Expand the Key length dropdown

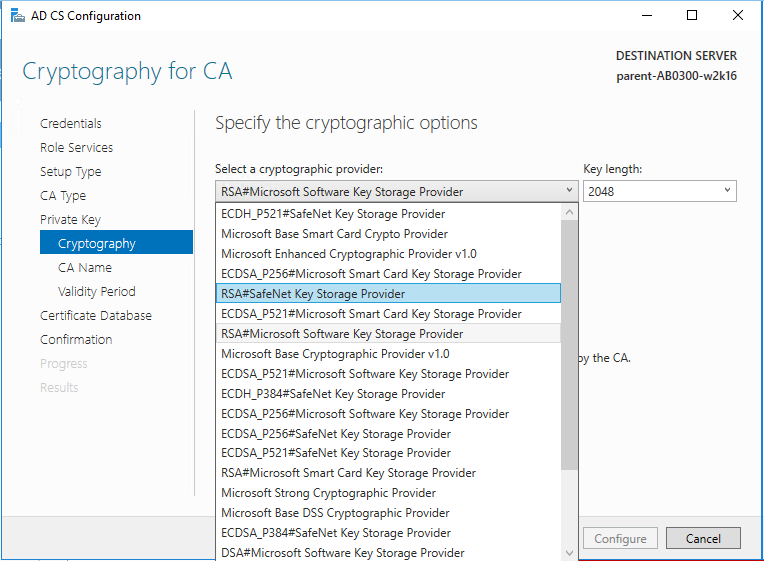(x=660, y=191)
